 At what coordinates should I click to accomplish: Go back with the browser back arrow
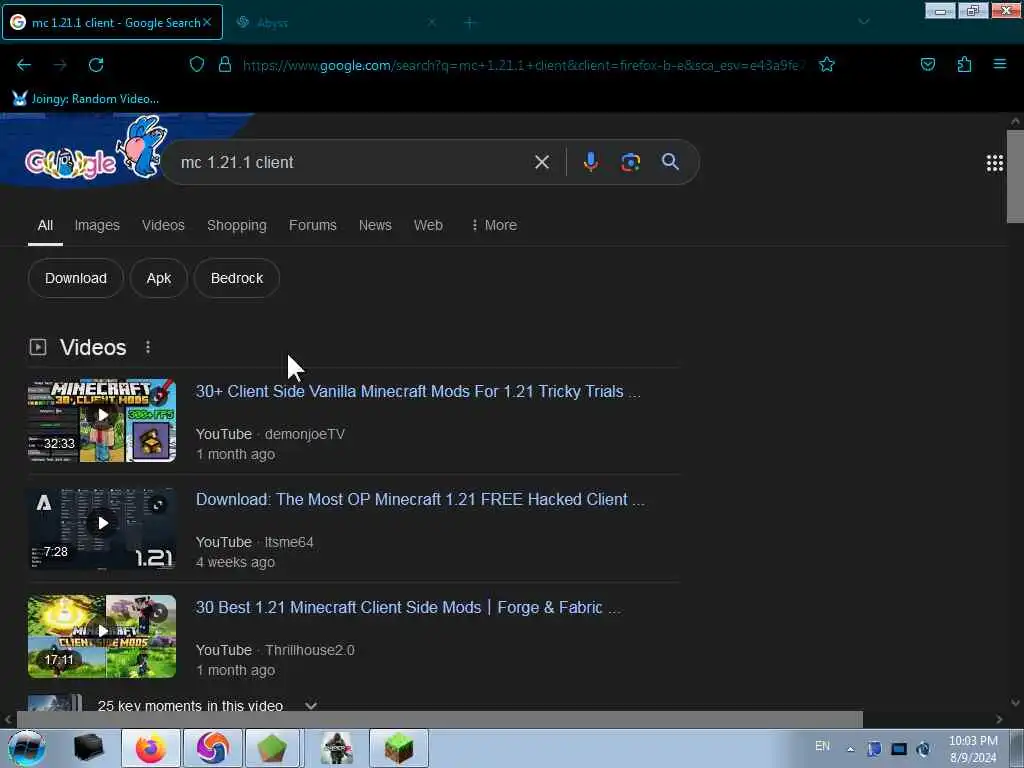point(24,65)
